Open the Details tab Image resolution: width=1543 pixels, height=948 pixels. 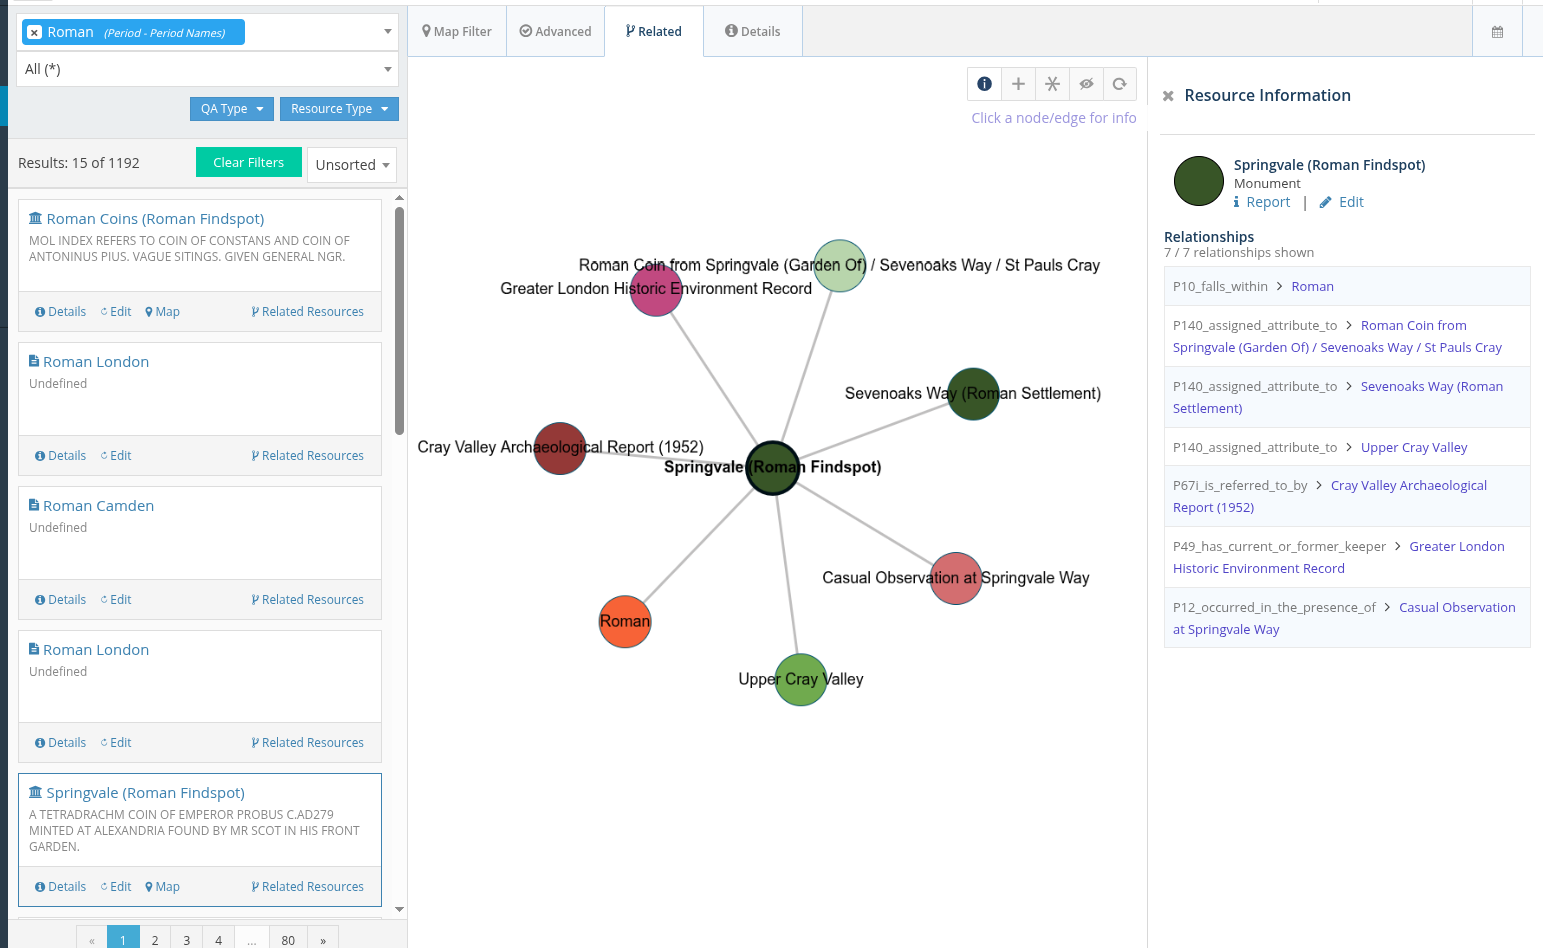pos(752,32)
